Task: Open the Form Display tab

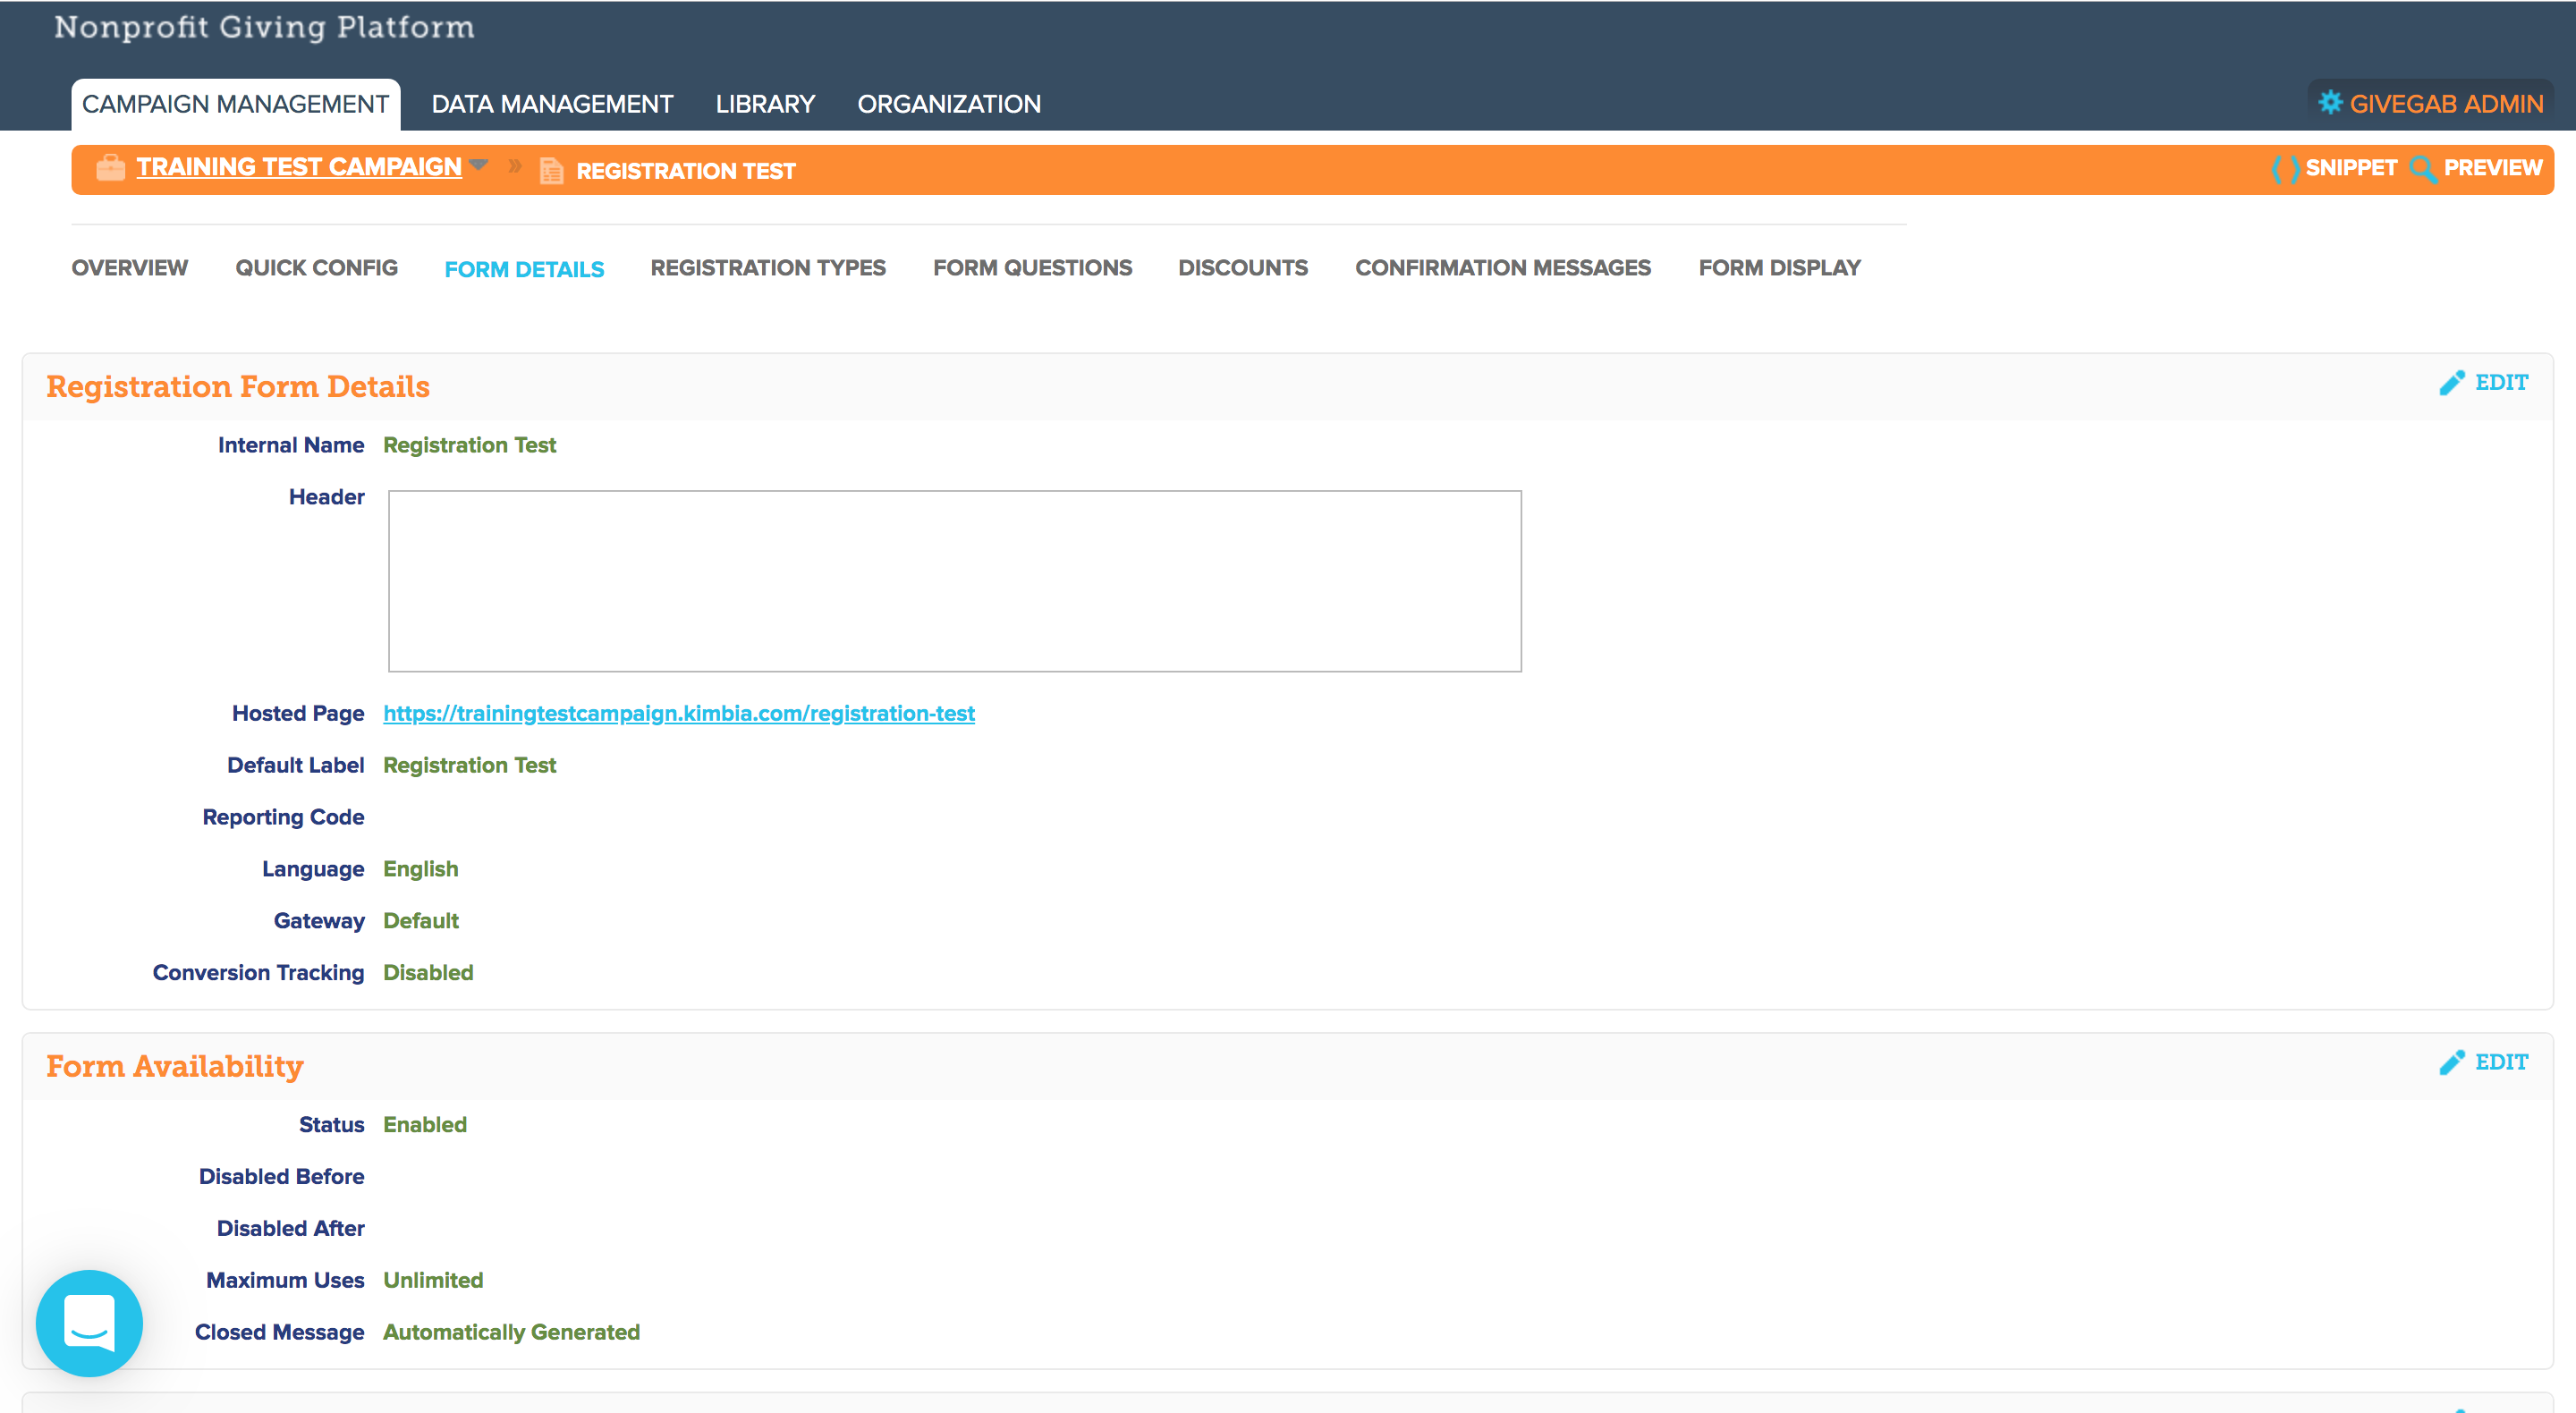Action: click(x=1779, y=268)
